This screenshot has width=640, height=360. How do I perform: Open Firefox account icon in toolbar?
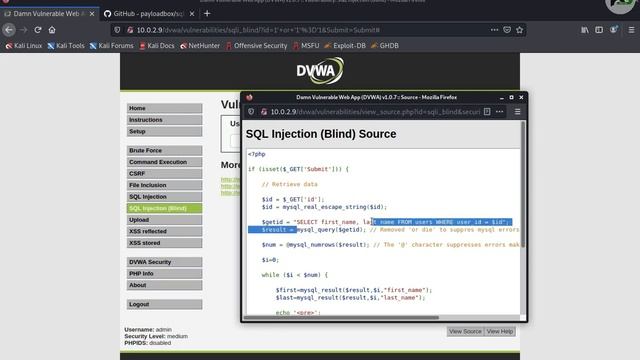[613, 30]
